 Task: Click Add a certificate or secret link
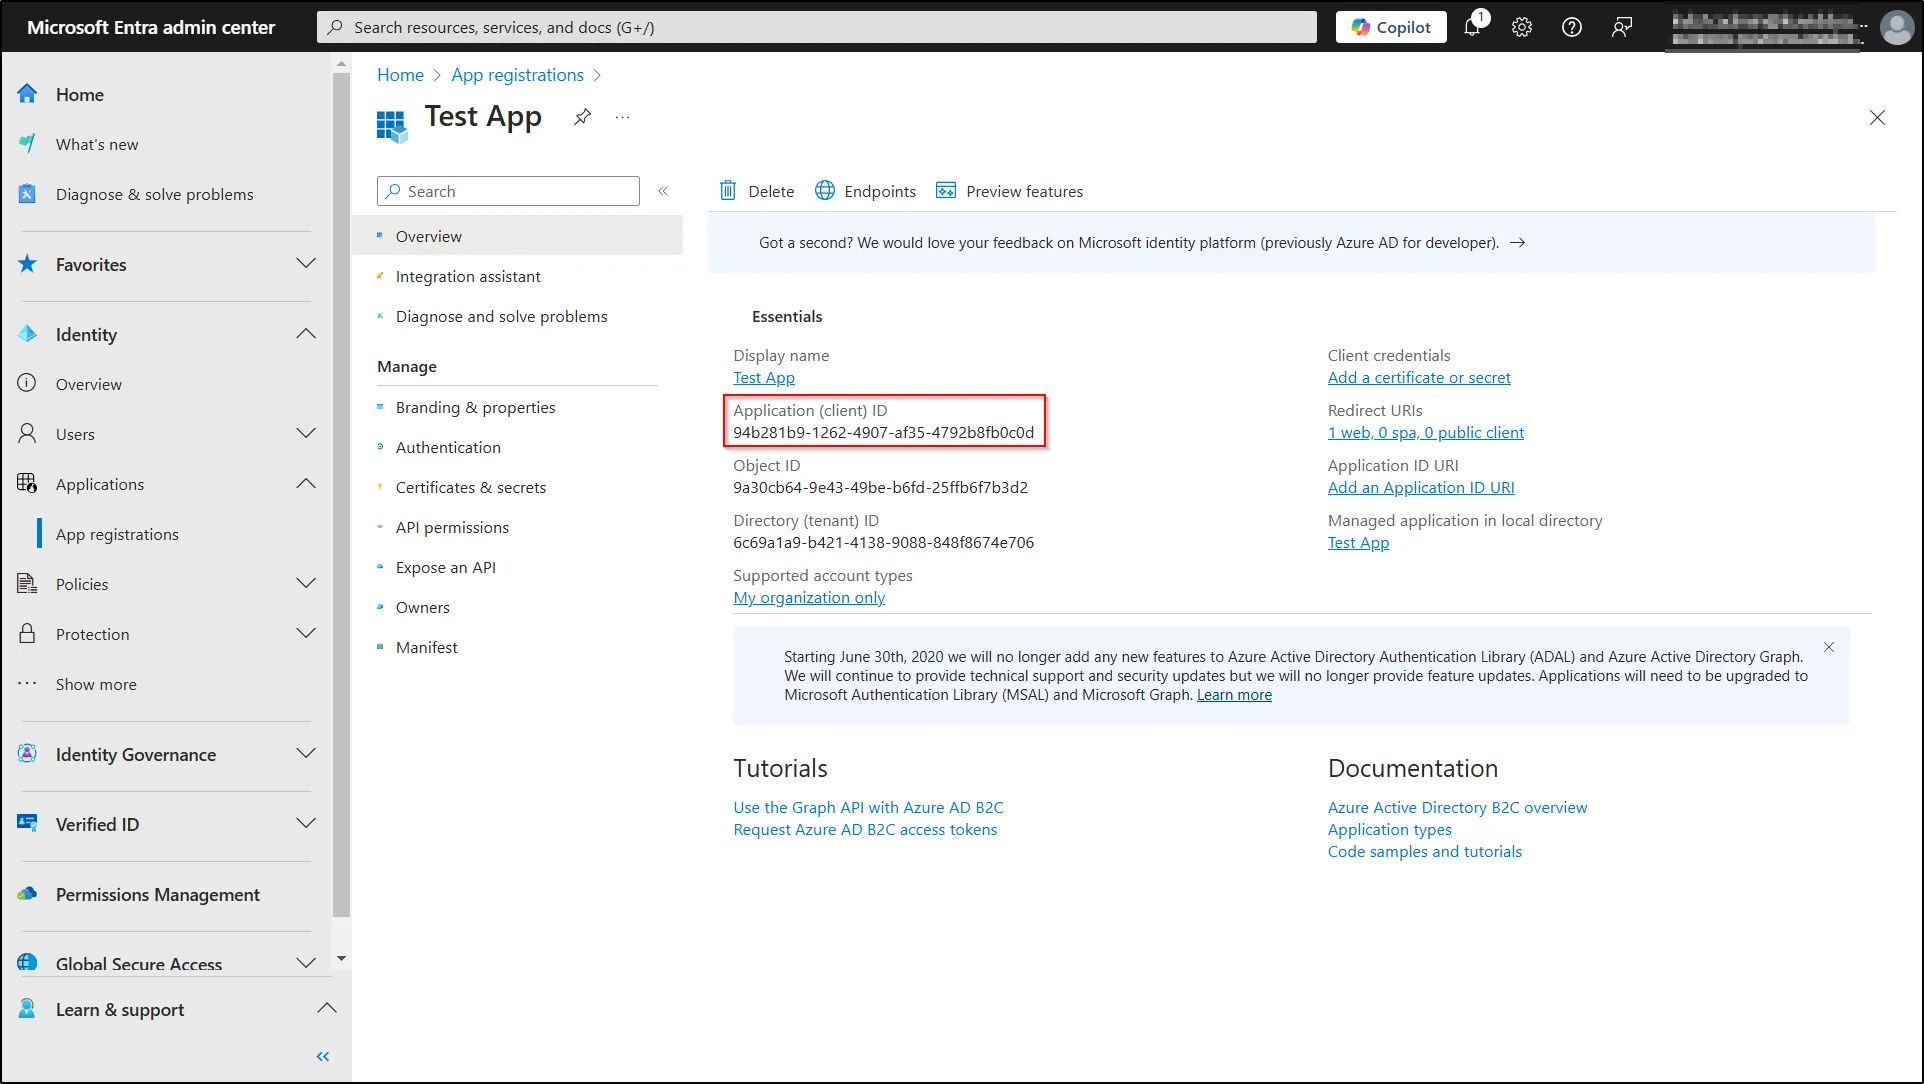pyautogui.click(x=1418, y=377)
